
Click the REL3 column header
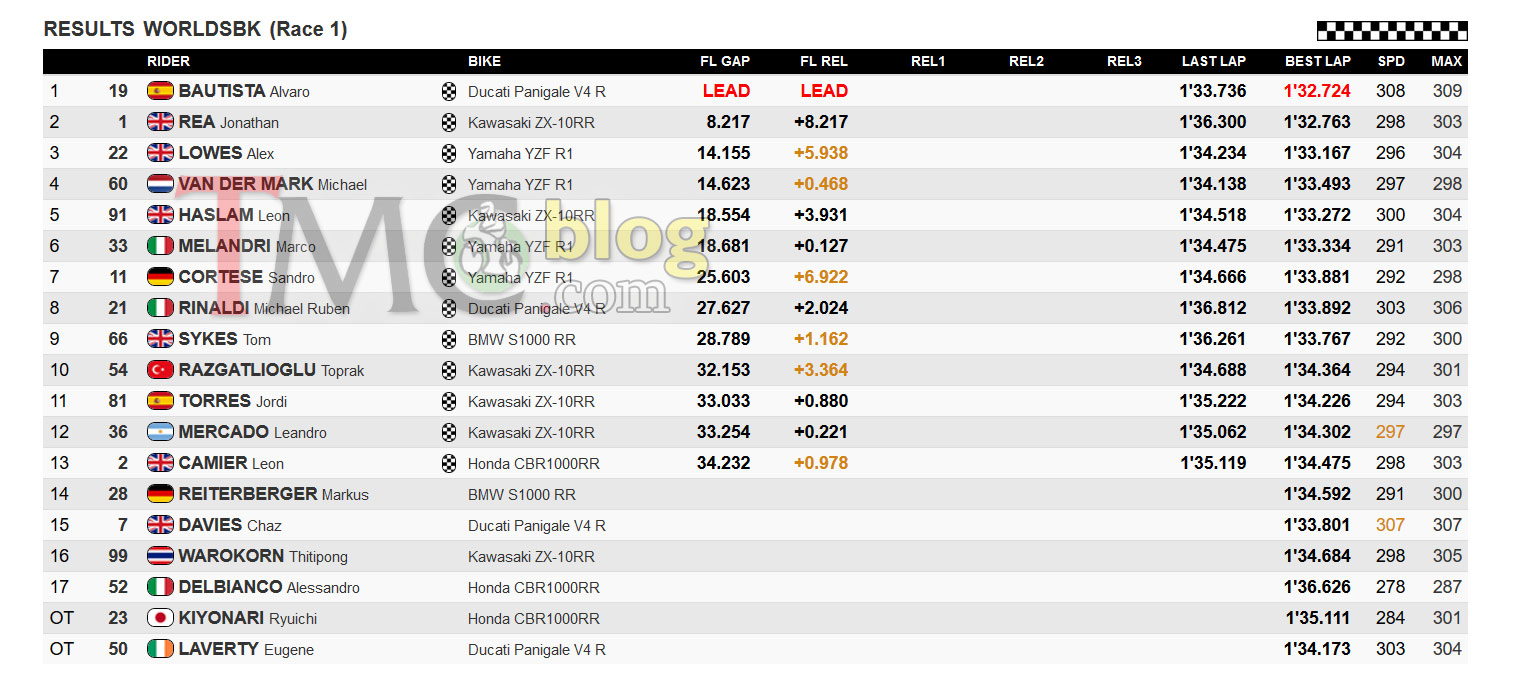tap(1124, 61)
